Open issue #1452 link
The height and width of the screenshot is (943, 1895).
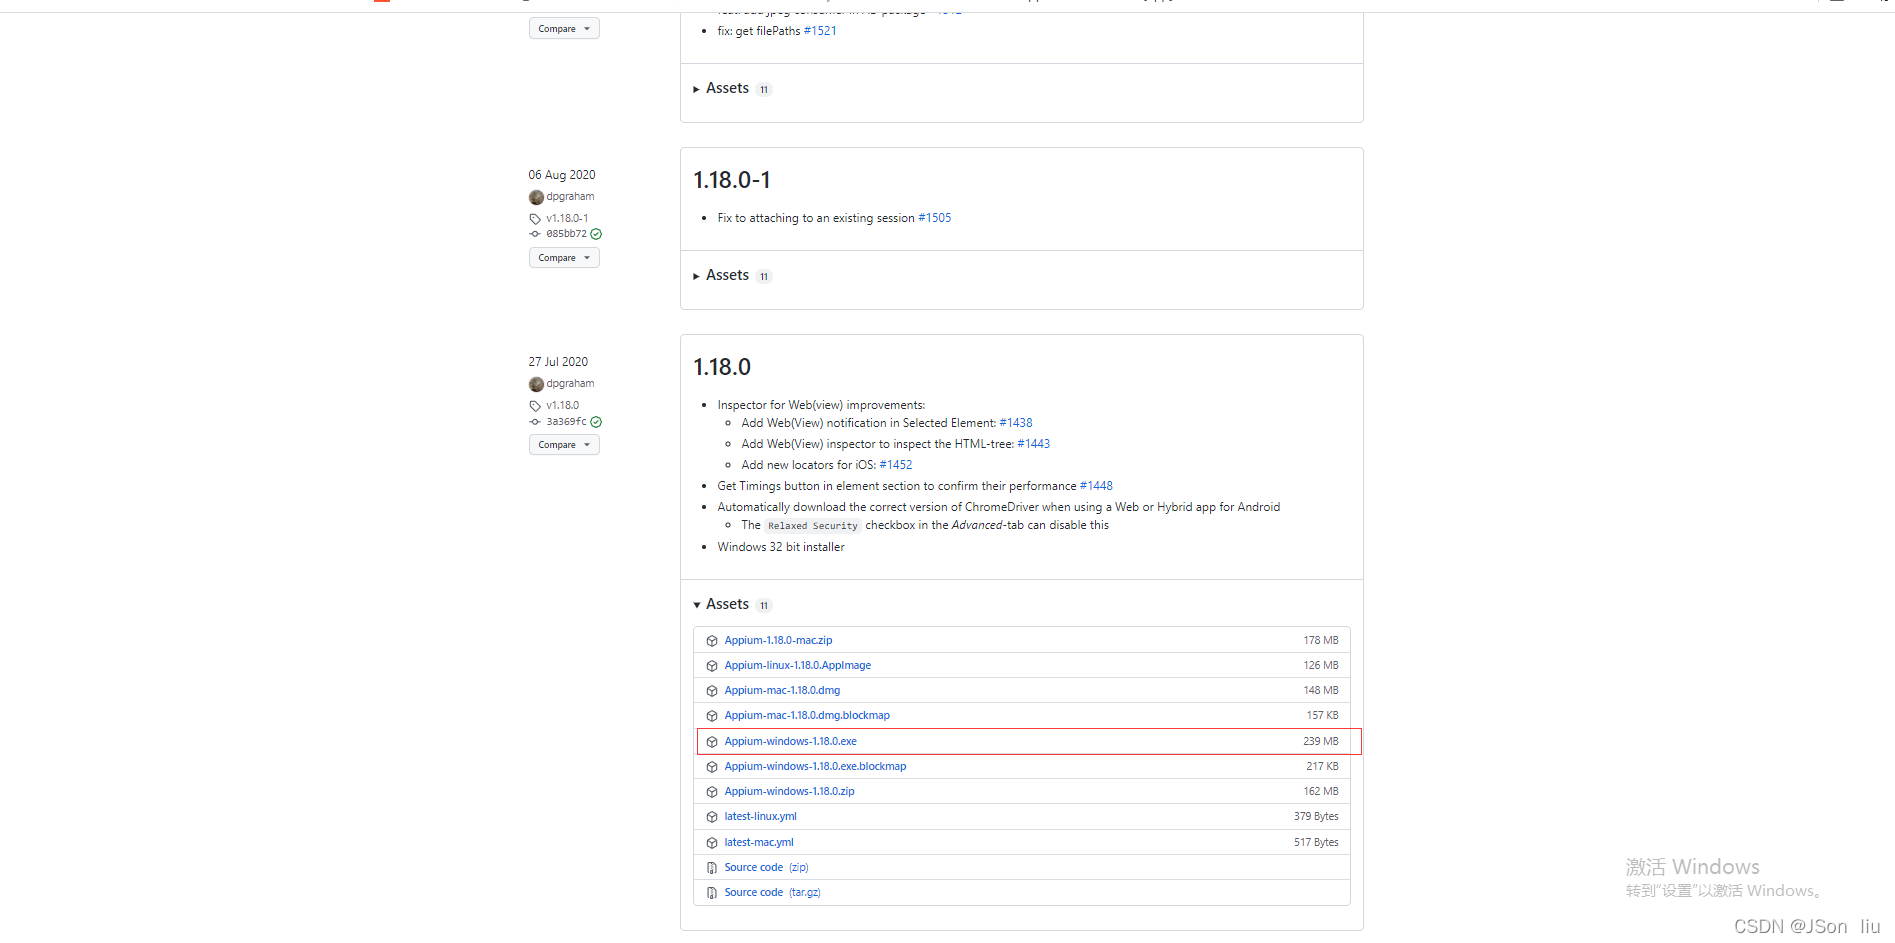click(x=896, y=465)
